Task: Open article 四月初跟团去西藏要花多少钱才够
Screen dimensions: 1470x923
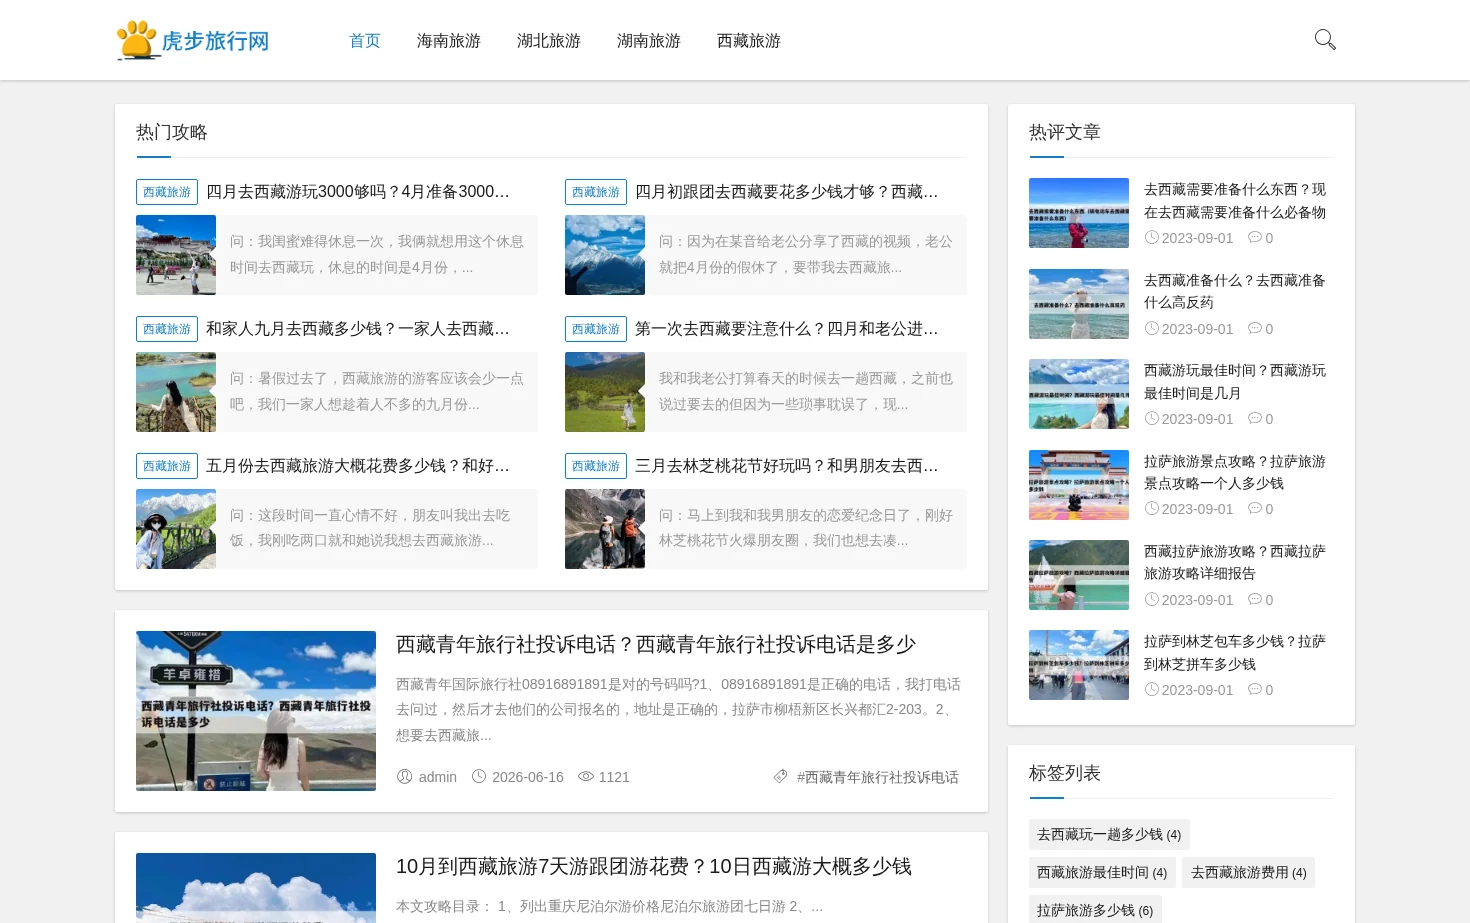Action: [787, 192]
